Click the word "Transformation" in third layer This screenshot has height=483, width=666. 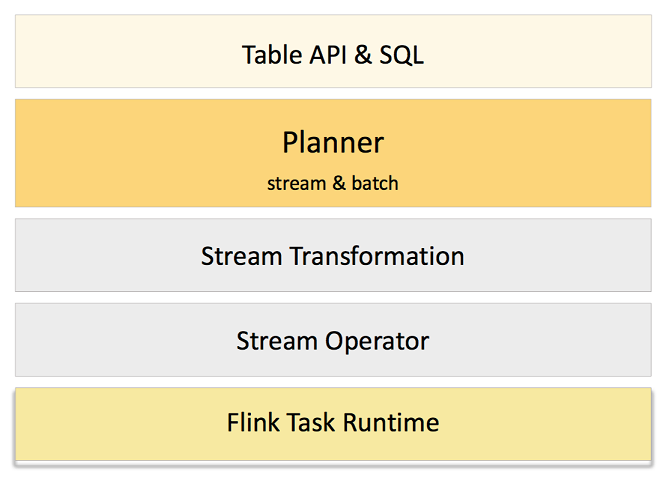click(377, 256)
